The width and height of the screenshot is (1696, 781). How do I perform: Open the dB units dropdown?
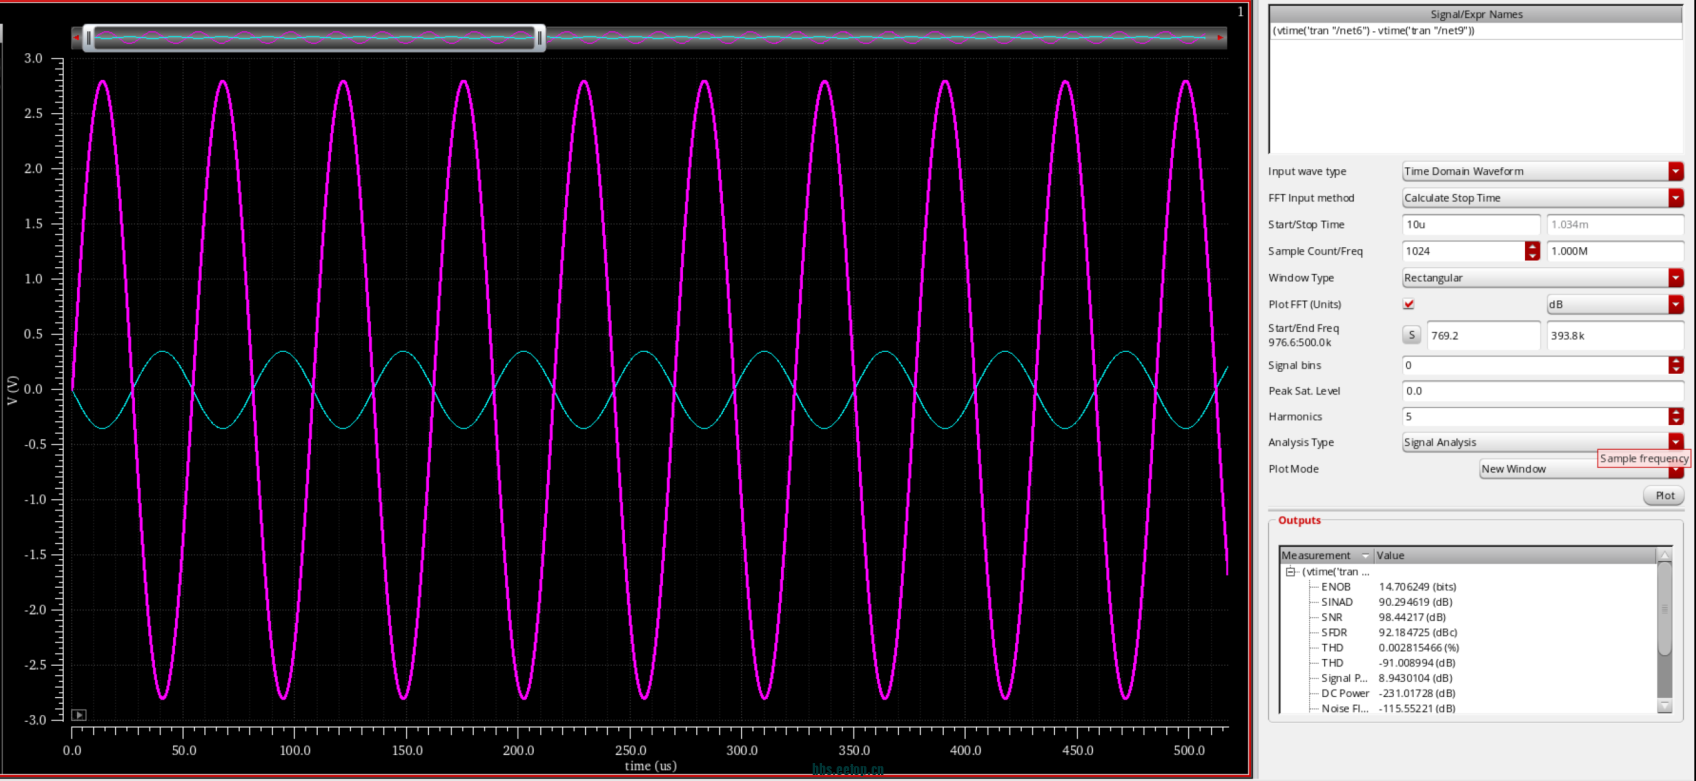(x=1615, y=304)
